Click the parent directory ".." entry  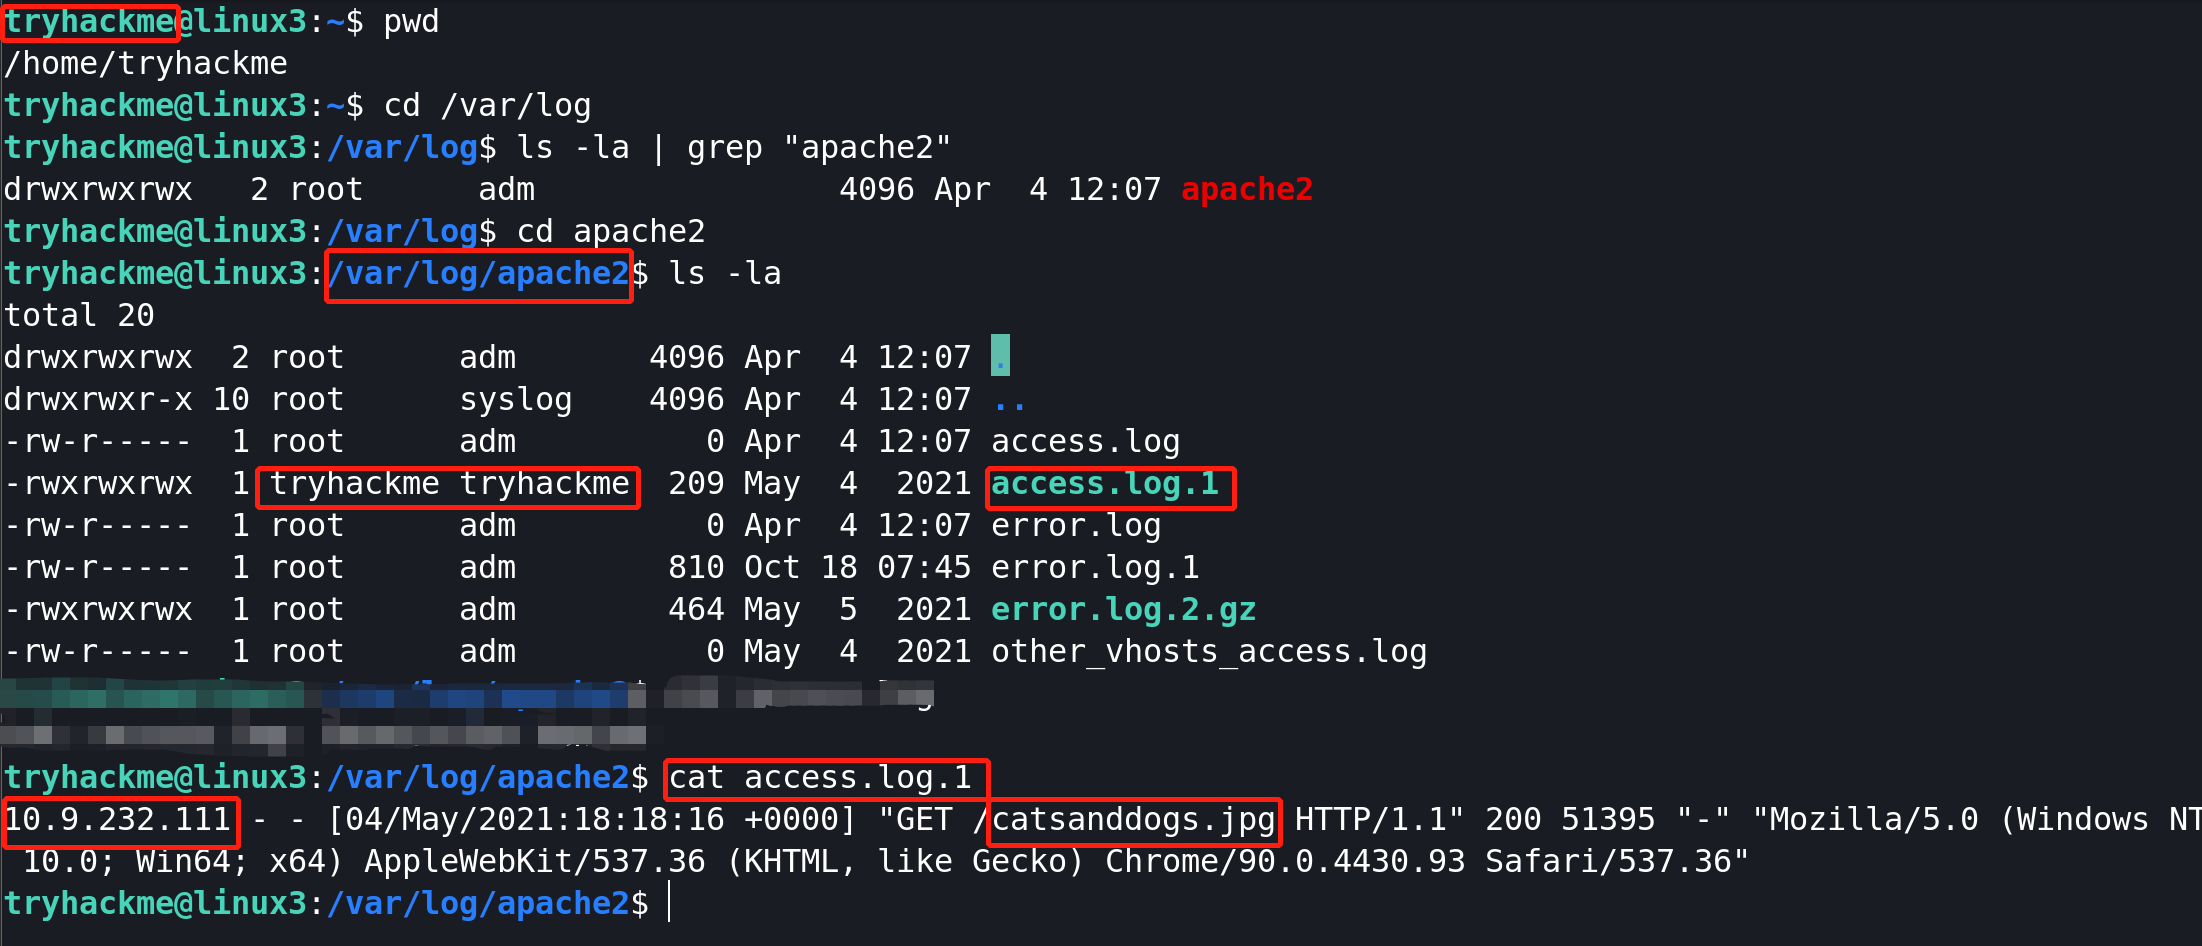[x=1009, y=400]
